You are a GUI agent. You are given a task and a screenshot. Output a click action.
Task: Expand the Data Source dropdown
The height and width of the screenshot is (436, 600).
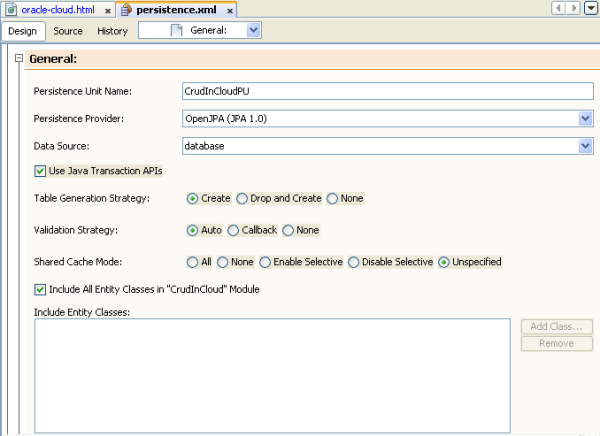(585, 146)
